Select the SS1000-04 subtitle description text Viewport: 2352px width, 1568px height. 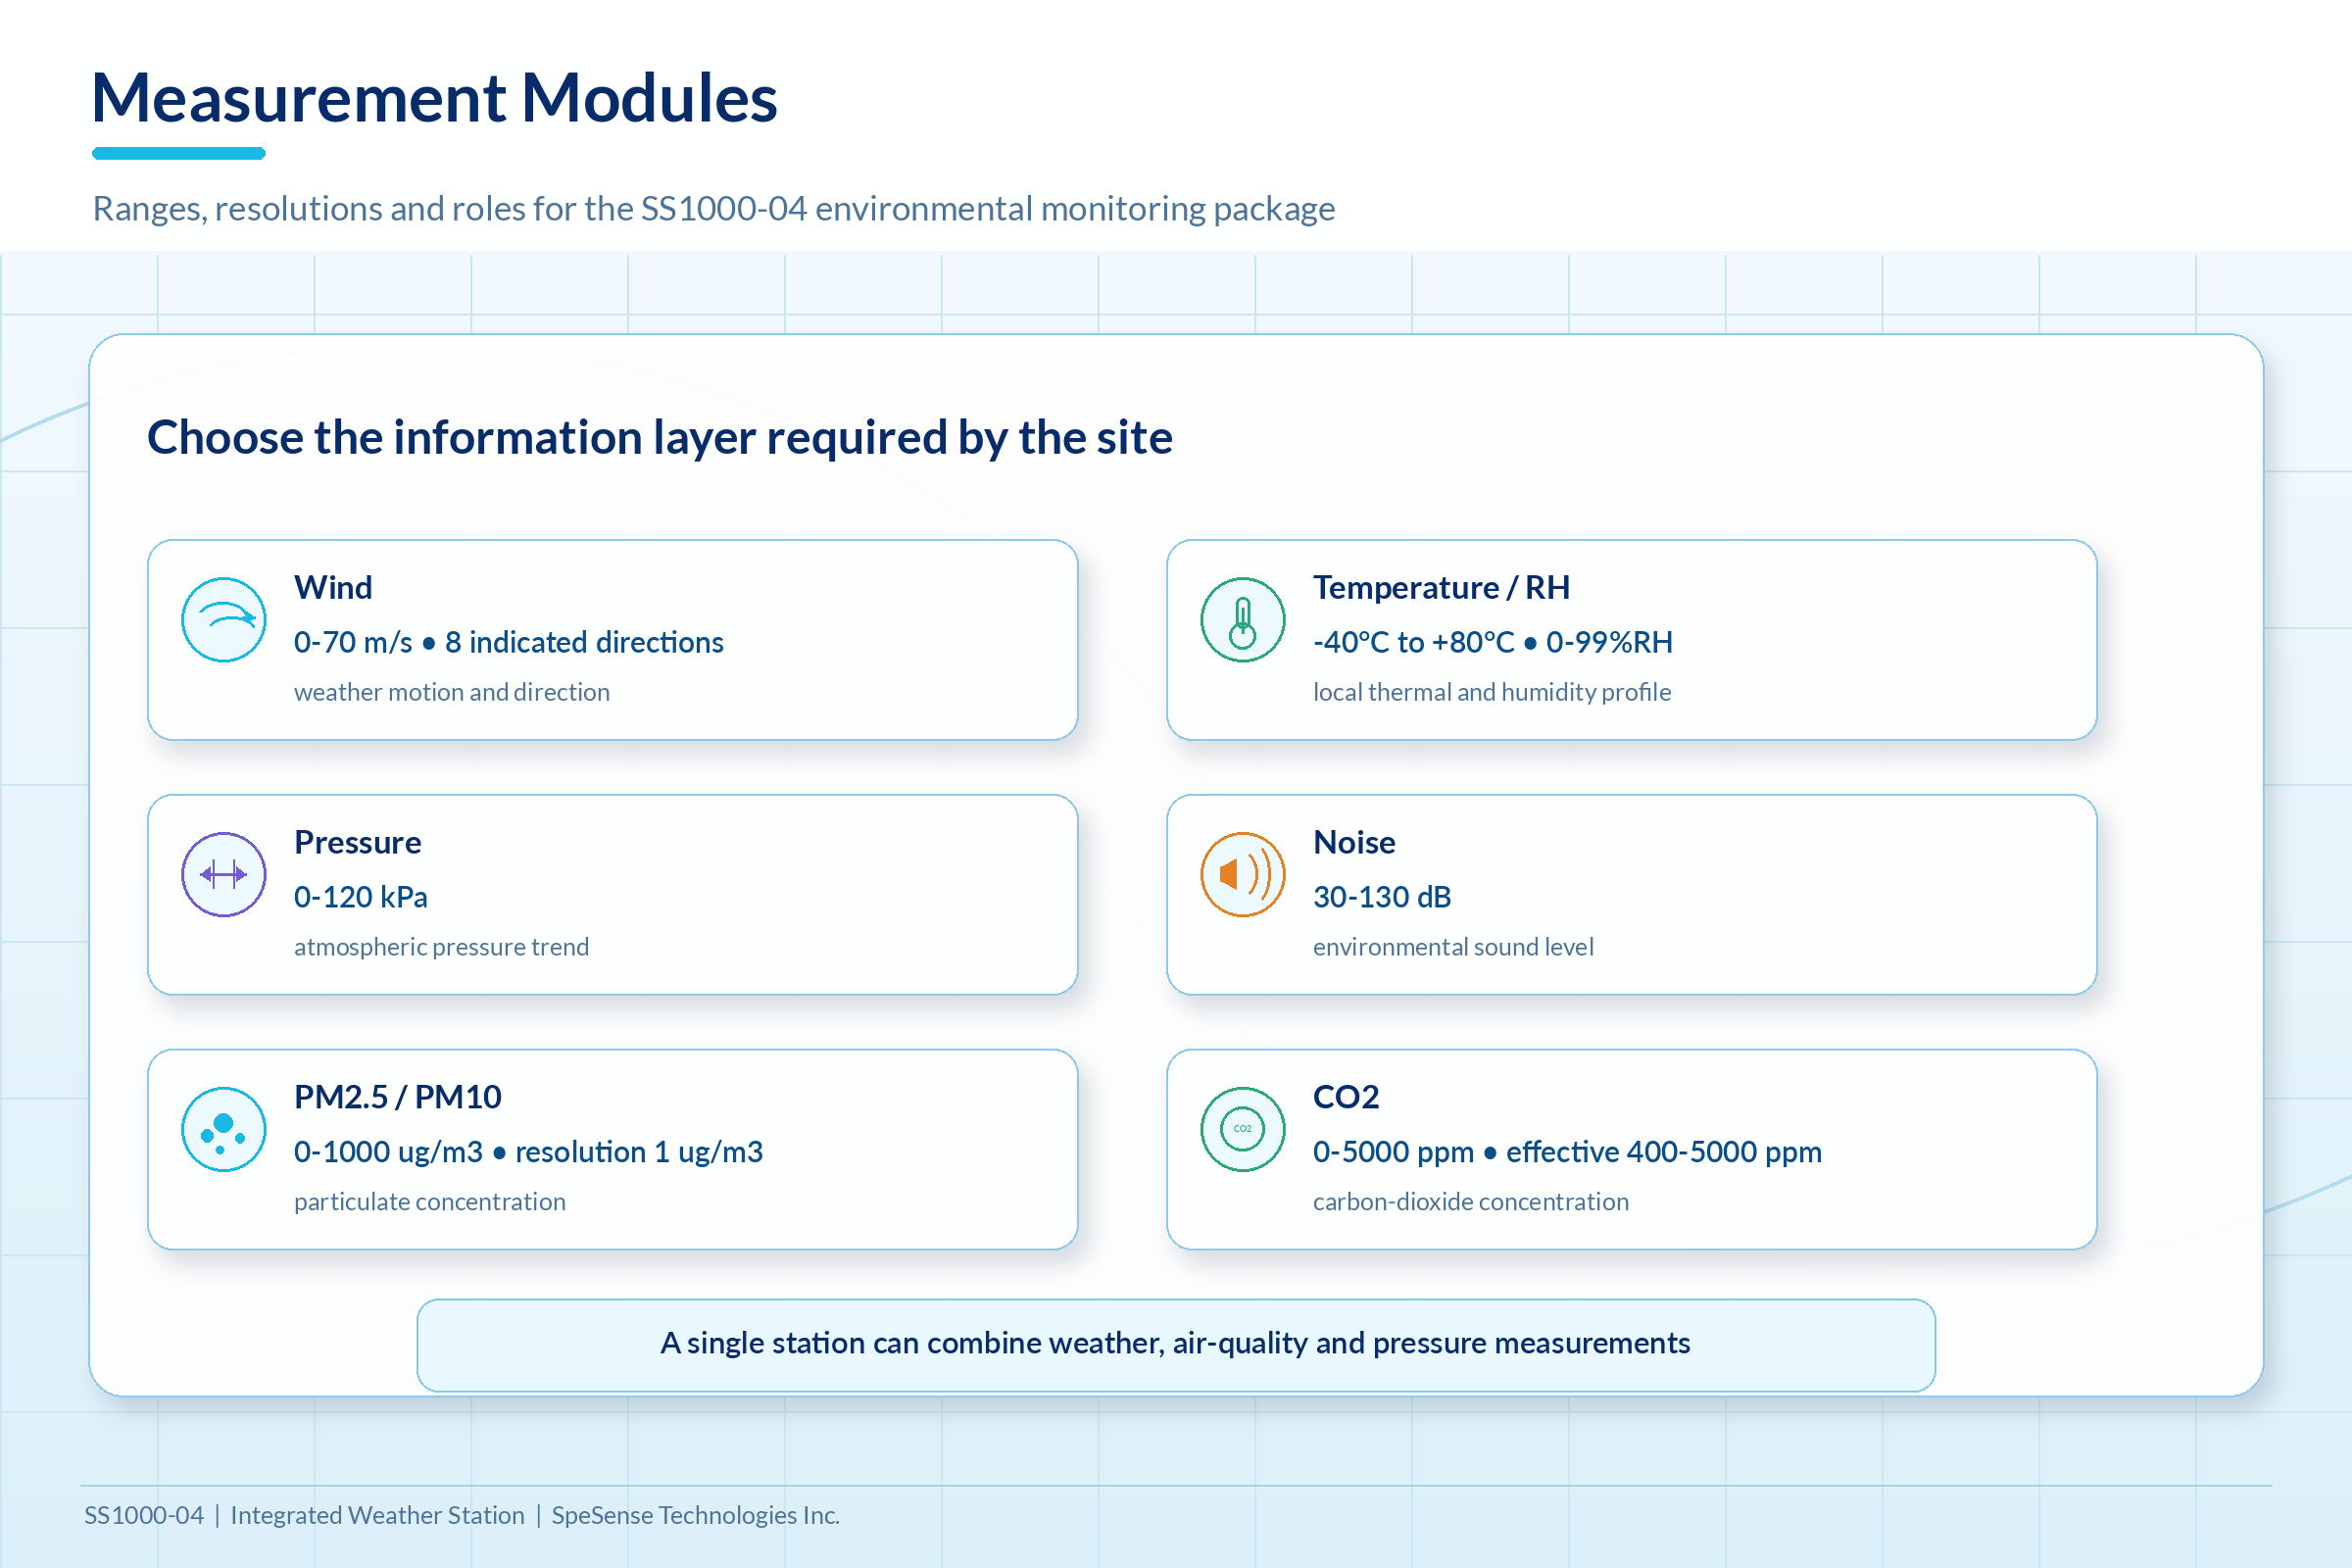(x=713, y=209)
